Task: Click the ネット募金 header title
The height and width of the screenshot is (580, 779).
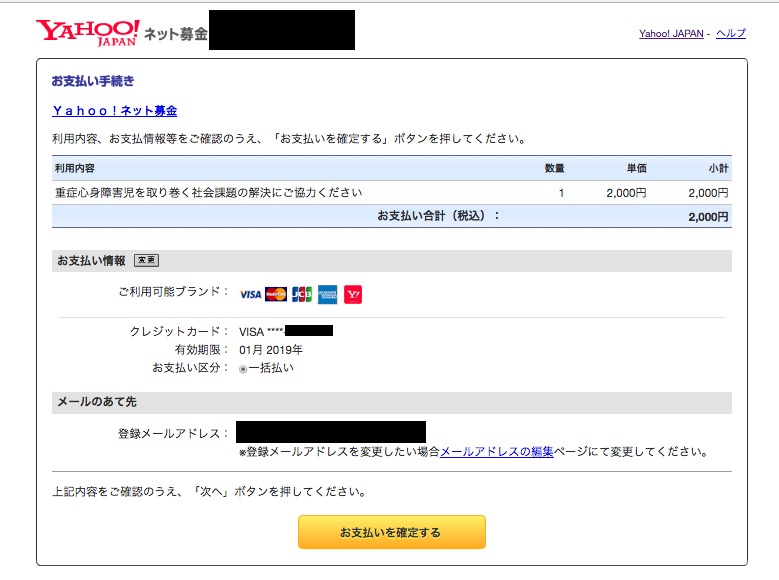Action: [x=176, y=34]
